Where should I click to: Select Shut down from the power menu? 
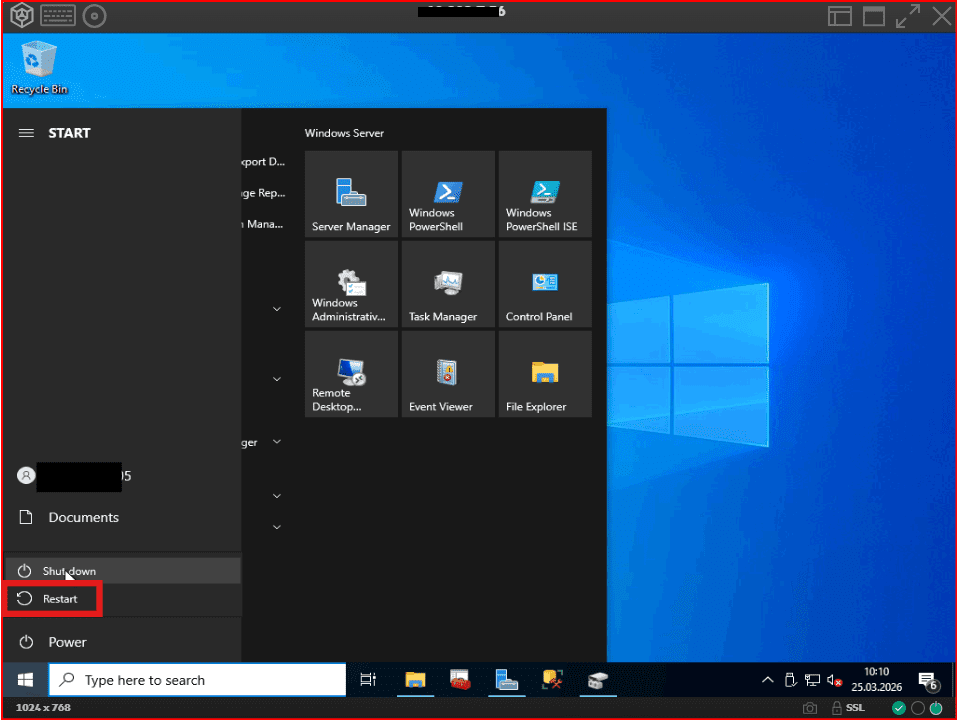[69, 571]
